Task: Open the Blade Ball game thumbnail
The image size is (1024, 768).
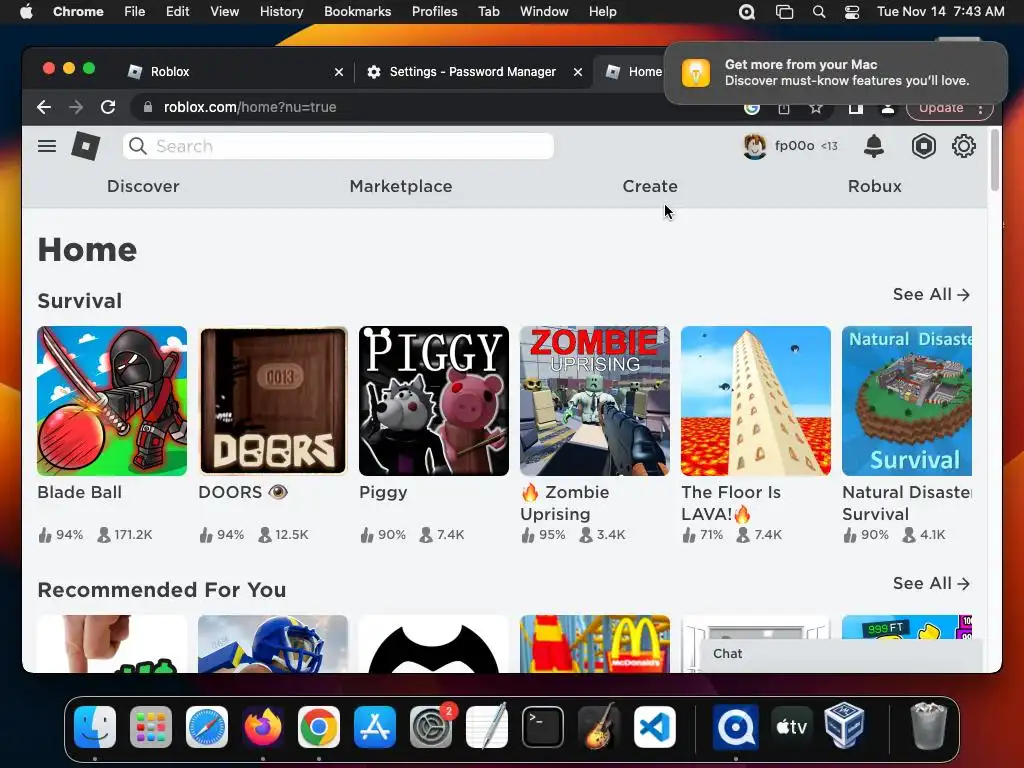Action: click(112, 401)
